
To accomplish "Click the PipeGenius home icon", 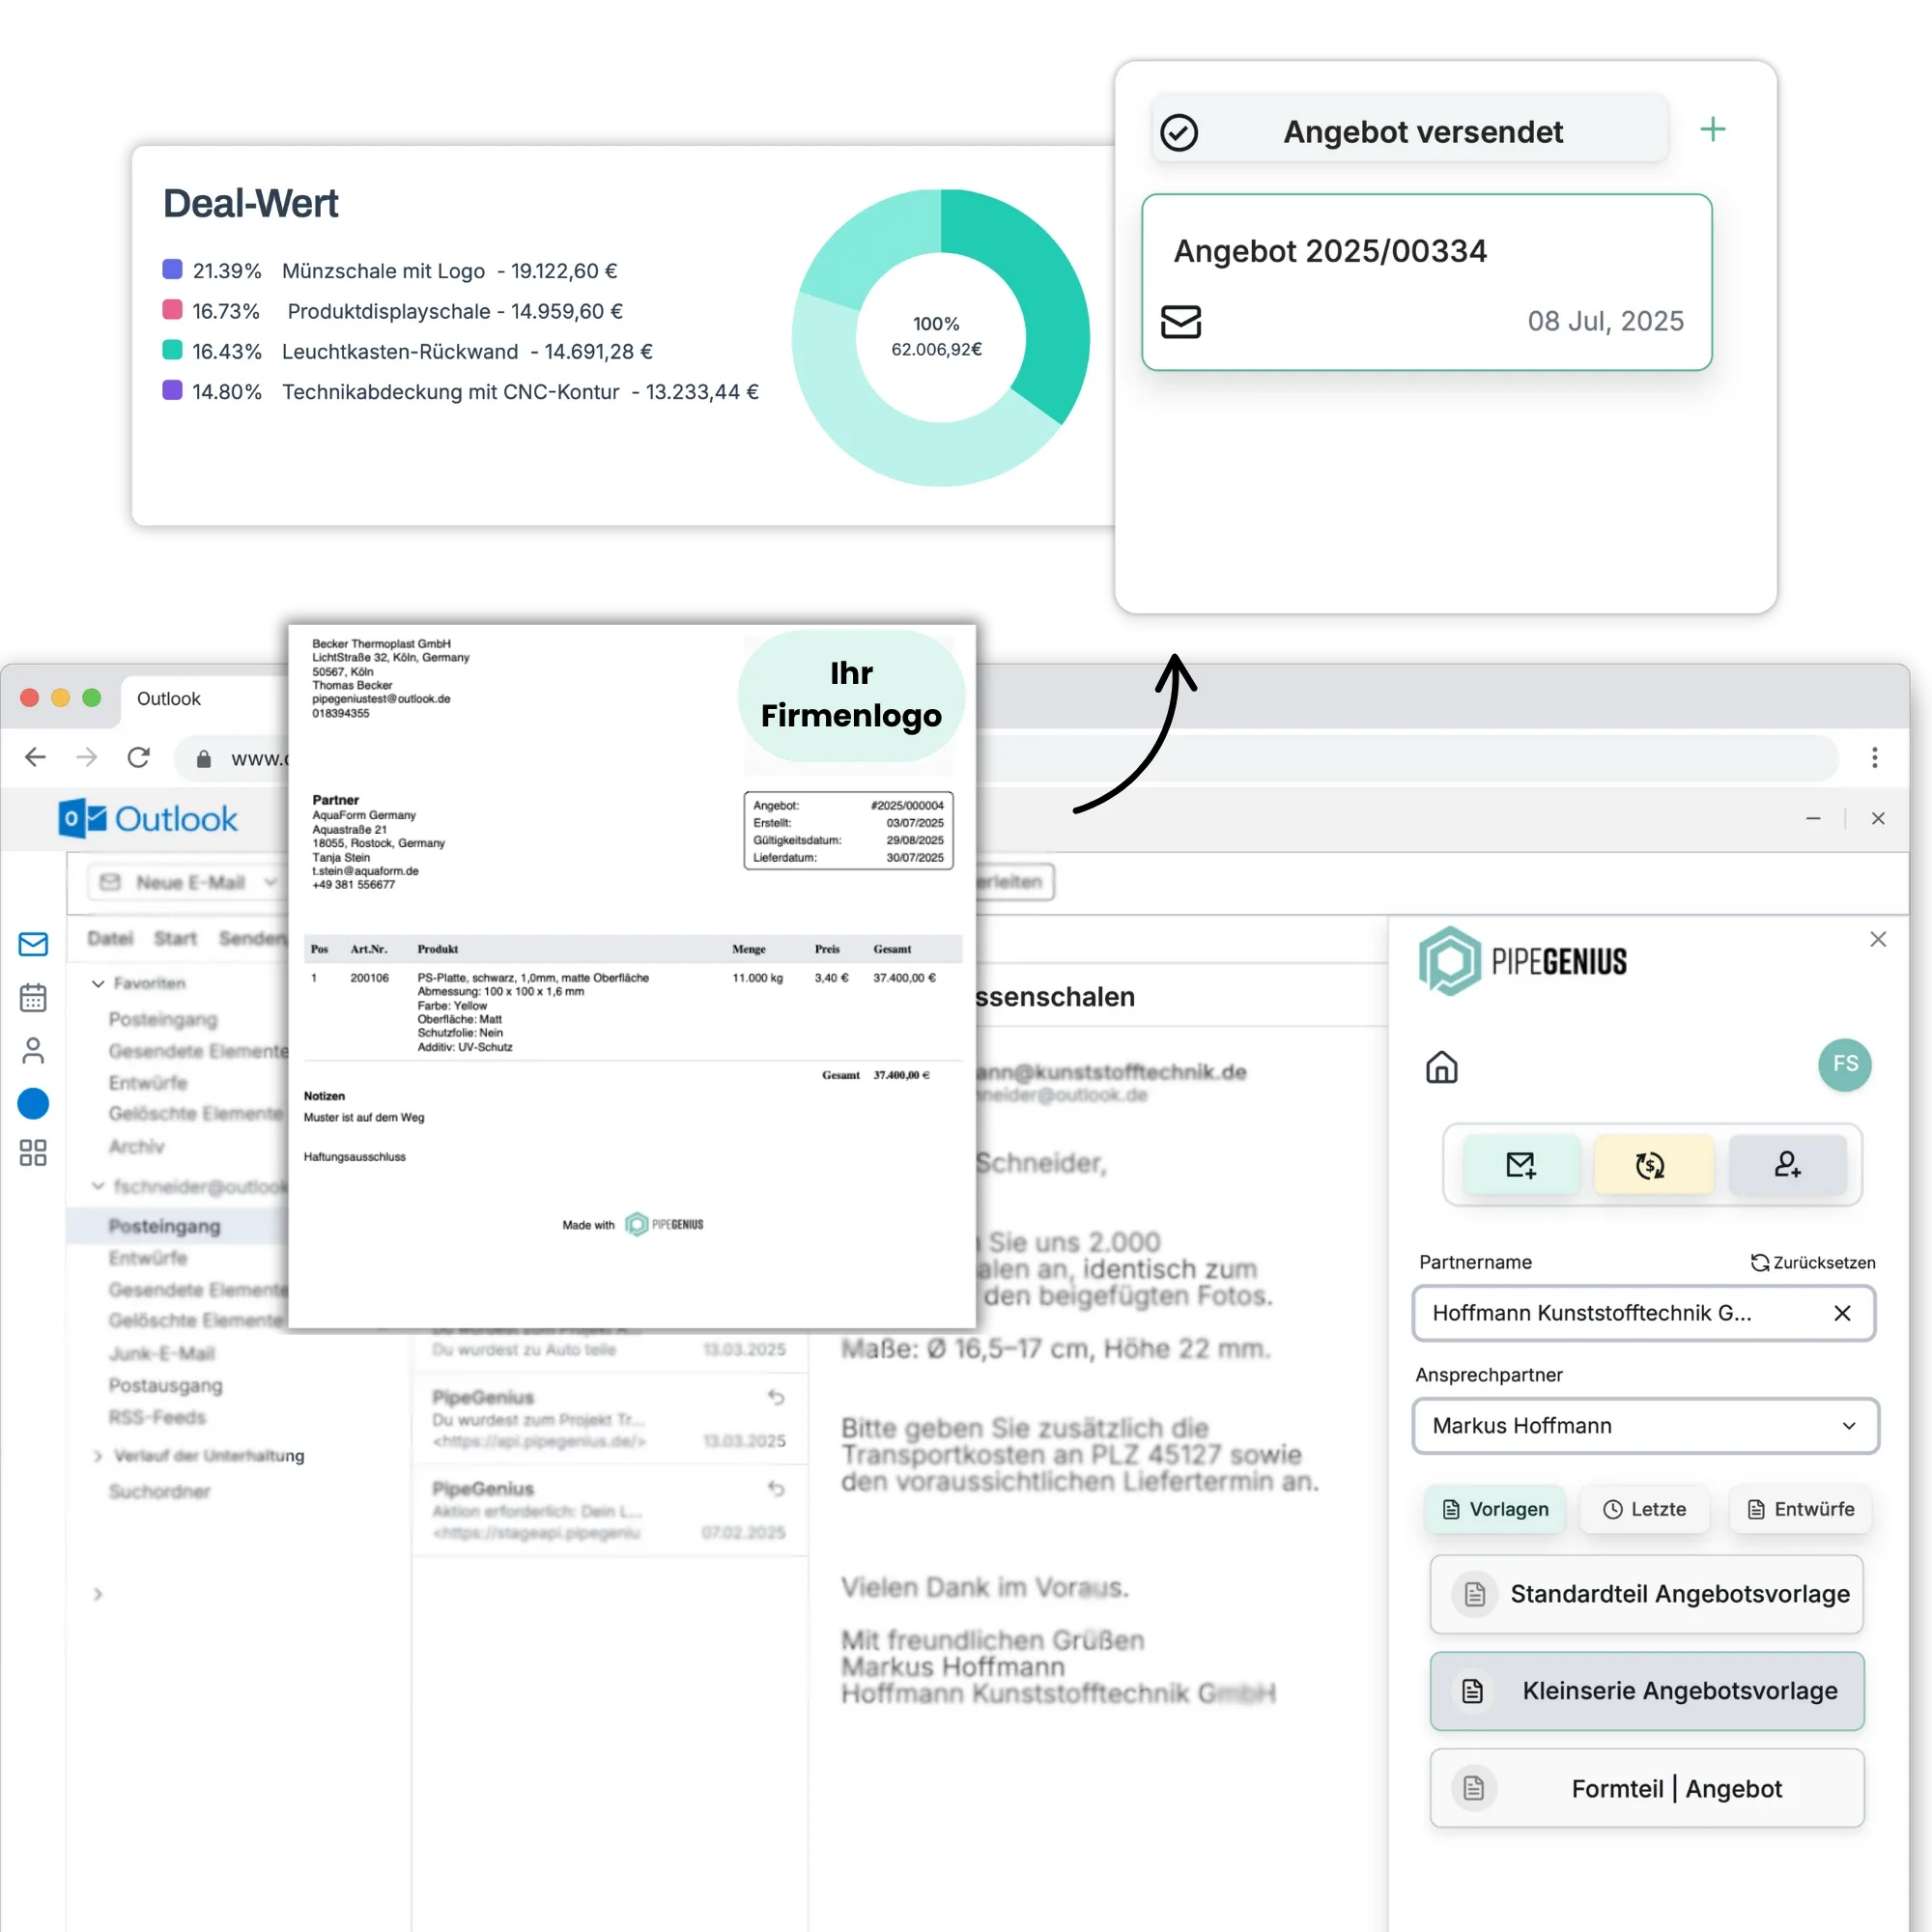I will point(1441,1067).
